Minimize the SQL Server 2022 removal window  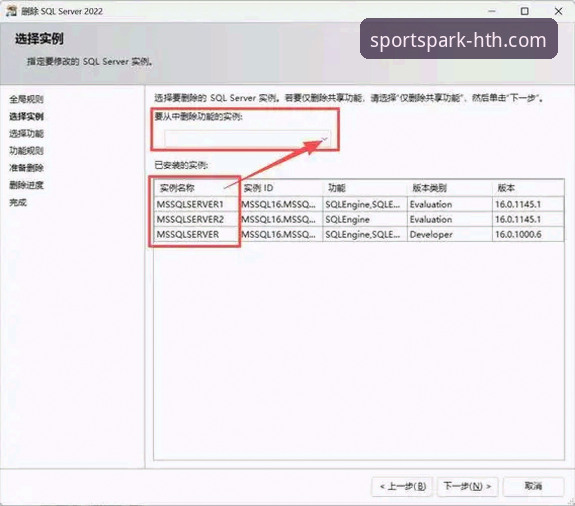coord(492,11)
